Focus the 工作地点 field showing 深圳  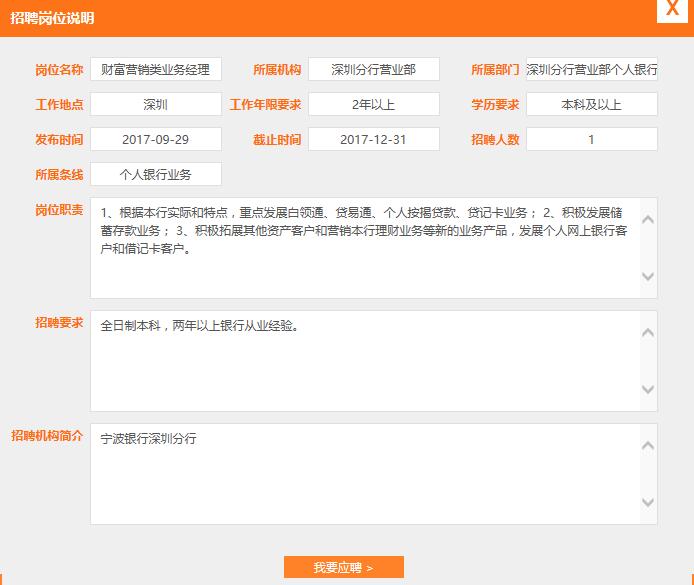coord(155,105)
